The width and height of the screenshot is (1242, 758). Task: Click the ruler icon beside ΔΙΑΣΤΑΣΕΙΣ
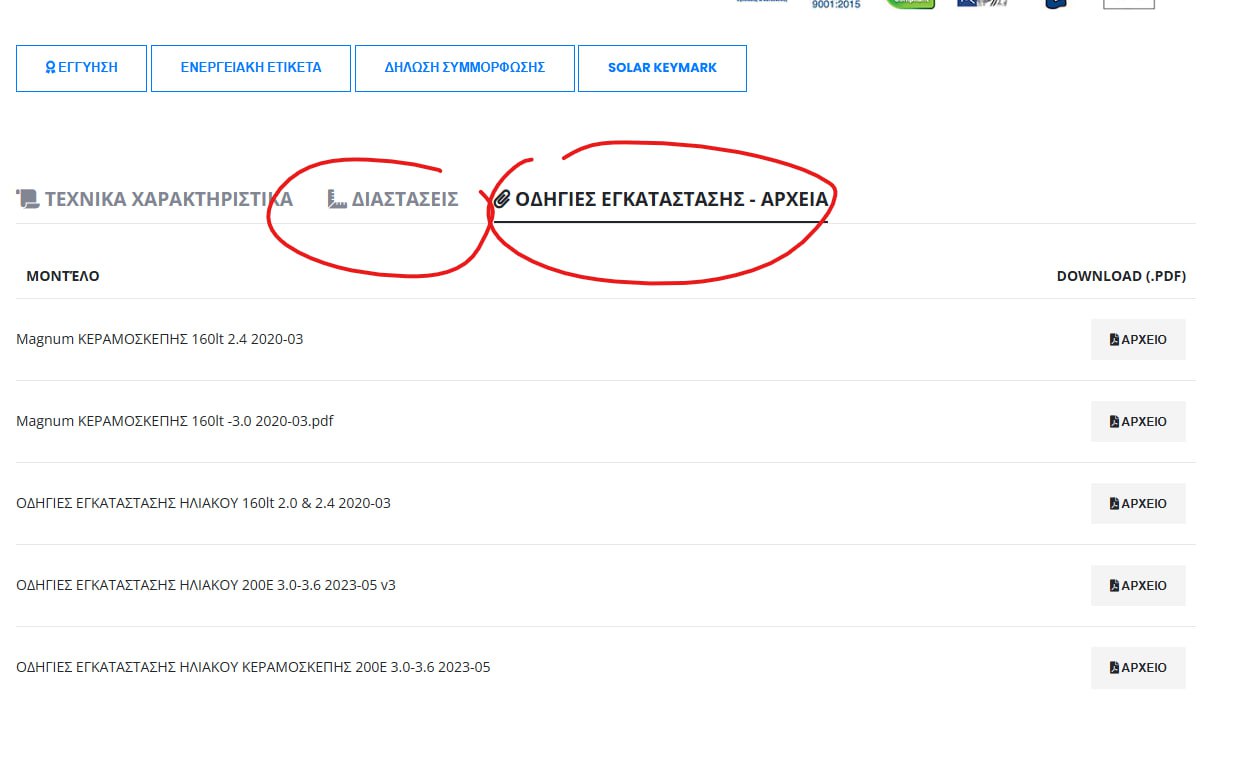(x=338, y=199)
